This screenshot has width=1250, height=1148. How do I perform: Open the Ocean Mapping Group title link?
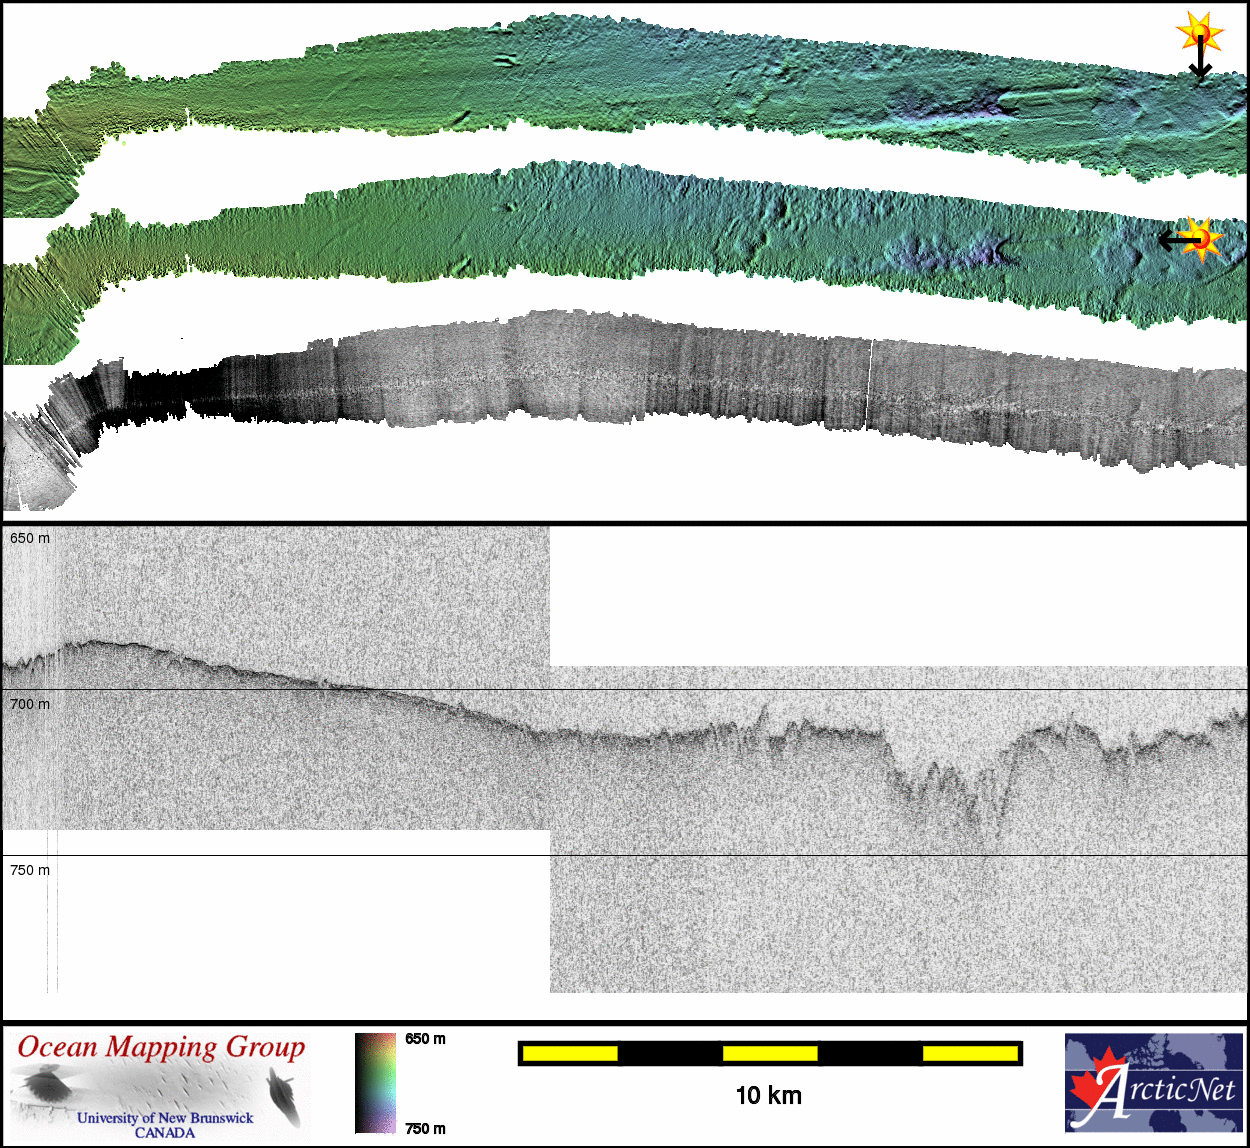point(161,1047)
